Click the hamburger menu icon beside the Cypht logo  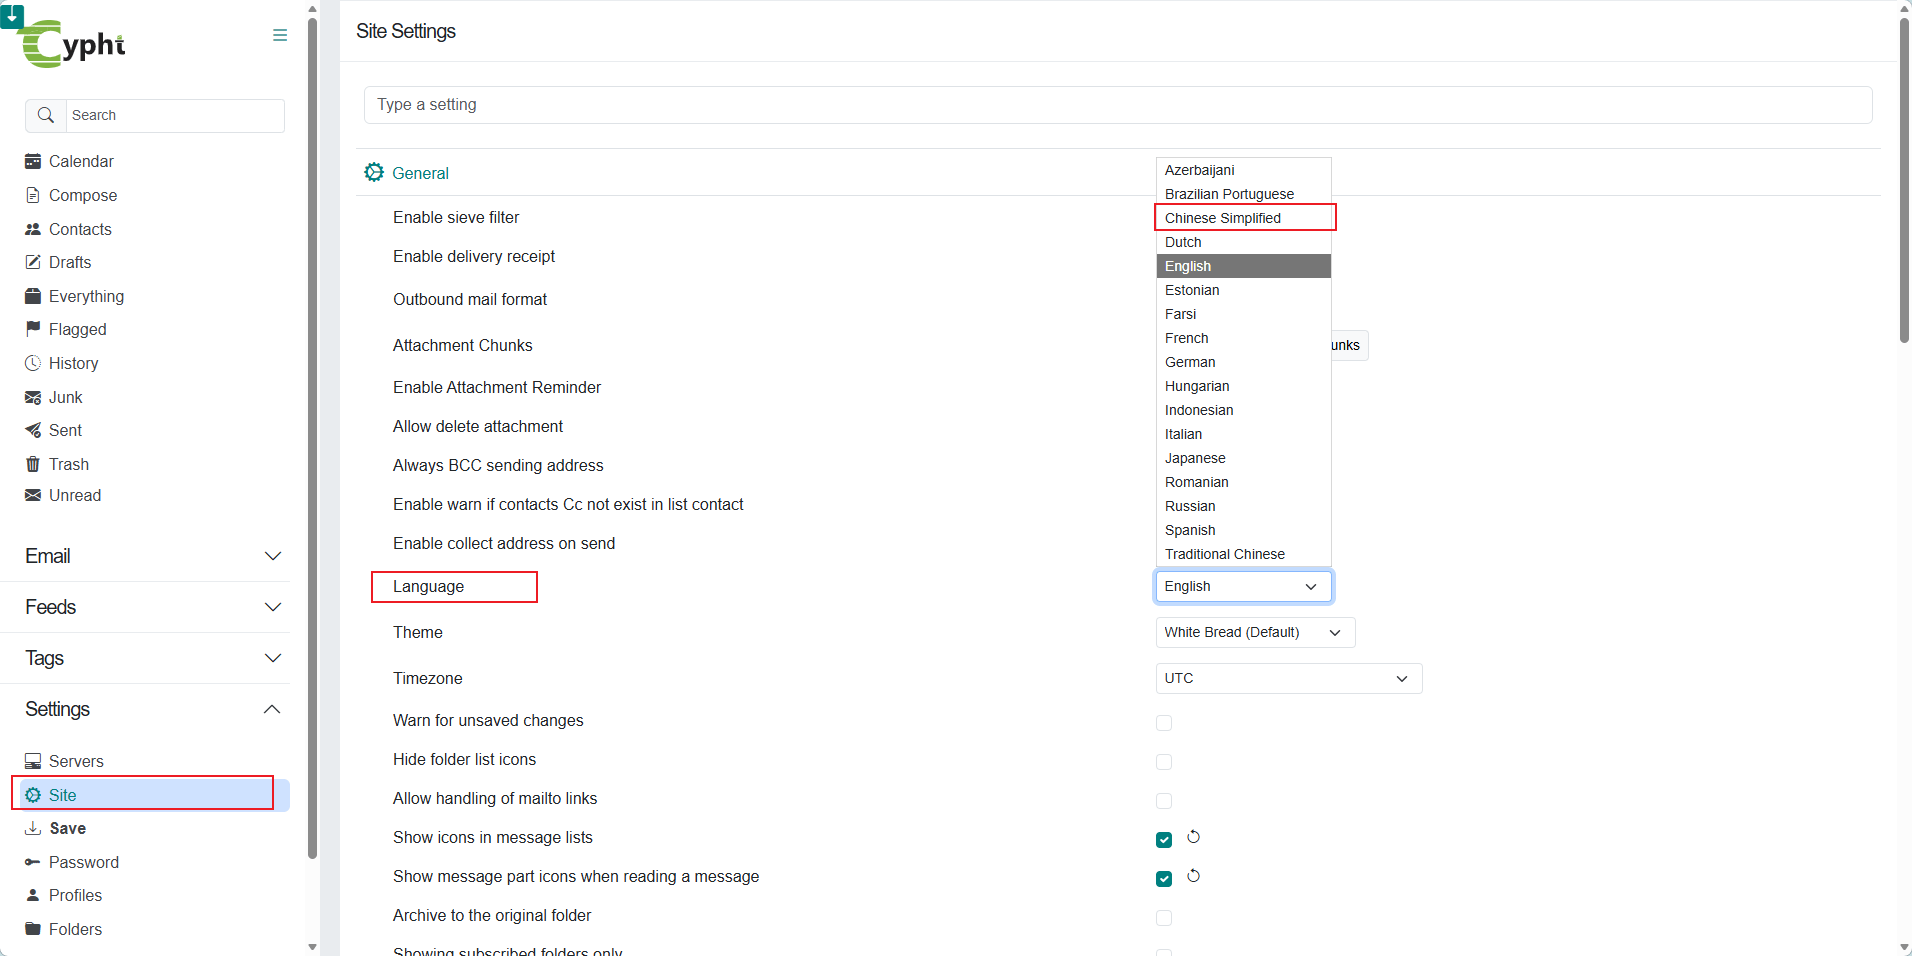pos(280,35)
